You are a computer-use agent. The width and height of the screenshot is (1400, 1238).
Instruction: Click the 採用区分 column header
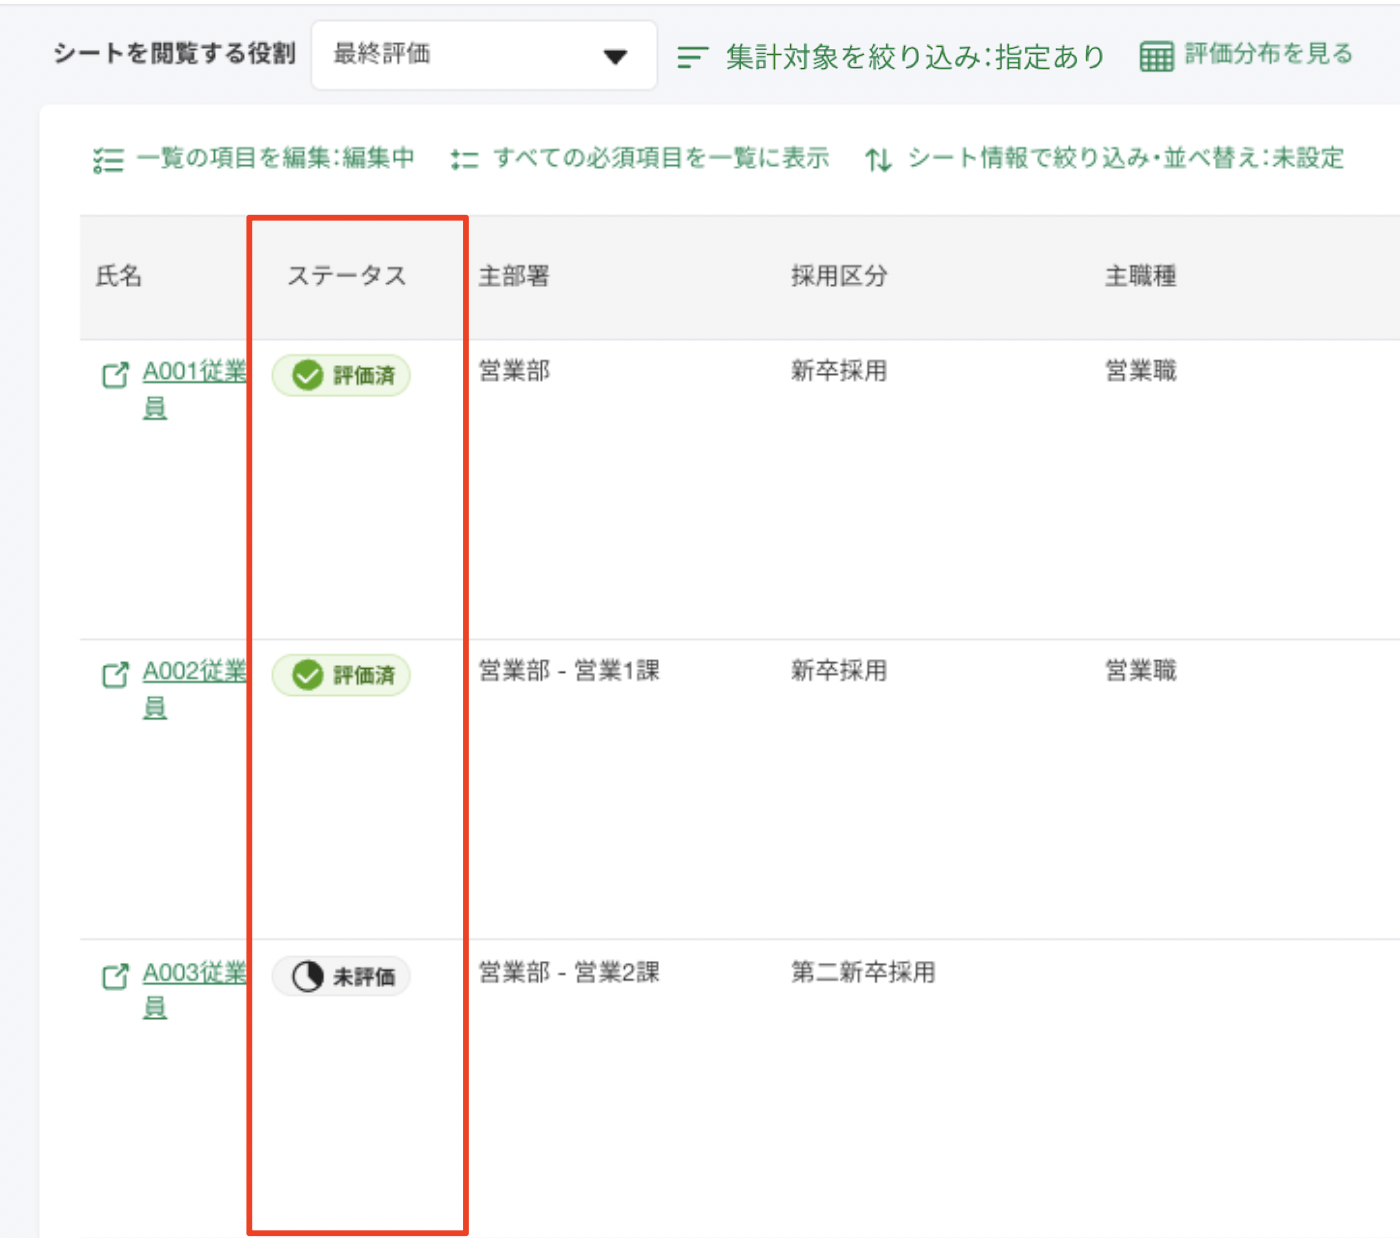(x=838, y=276)
